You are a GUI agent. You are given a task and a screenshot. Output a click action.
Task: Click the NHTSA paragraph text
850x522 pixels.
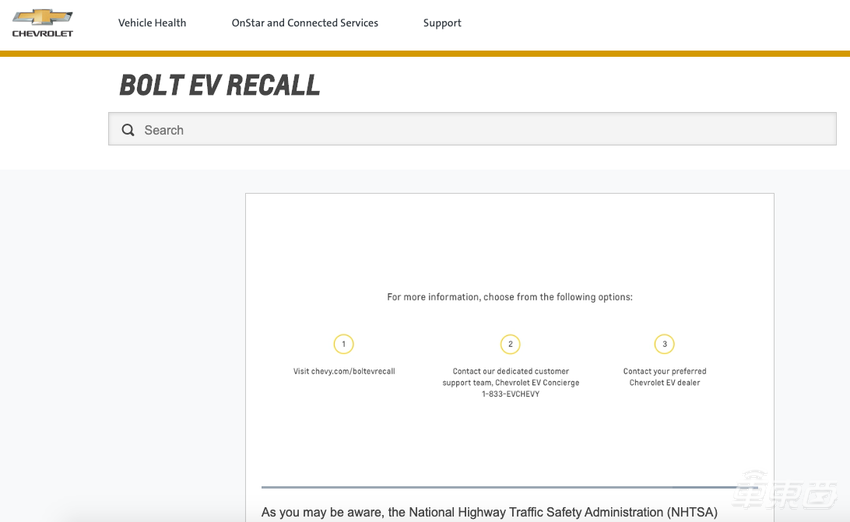click(x=489, y=512)
